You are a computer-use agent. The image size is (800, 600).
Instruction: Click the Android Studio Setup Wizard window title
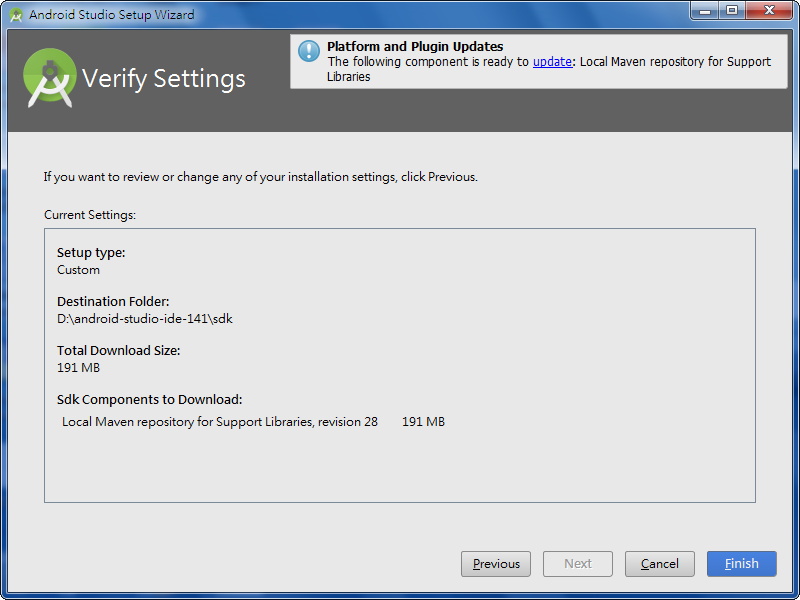[112, 15]
